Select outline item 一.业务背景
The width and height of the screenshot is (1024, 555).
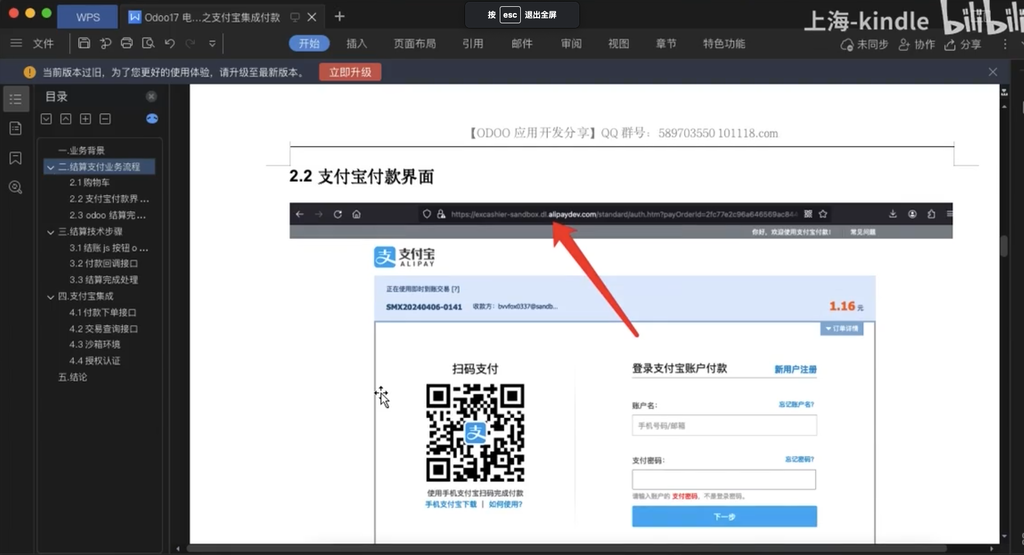click(81, 150)
